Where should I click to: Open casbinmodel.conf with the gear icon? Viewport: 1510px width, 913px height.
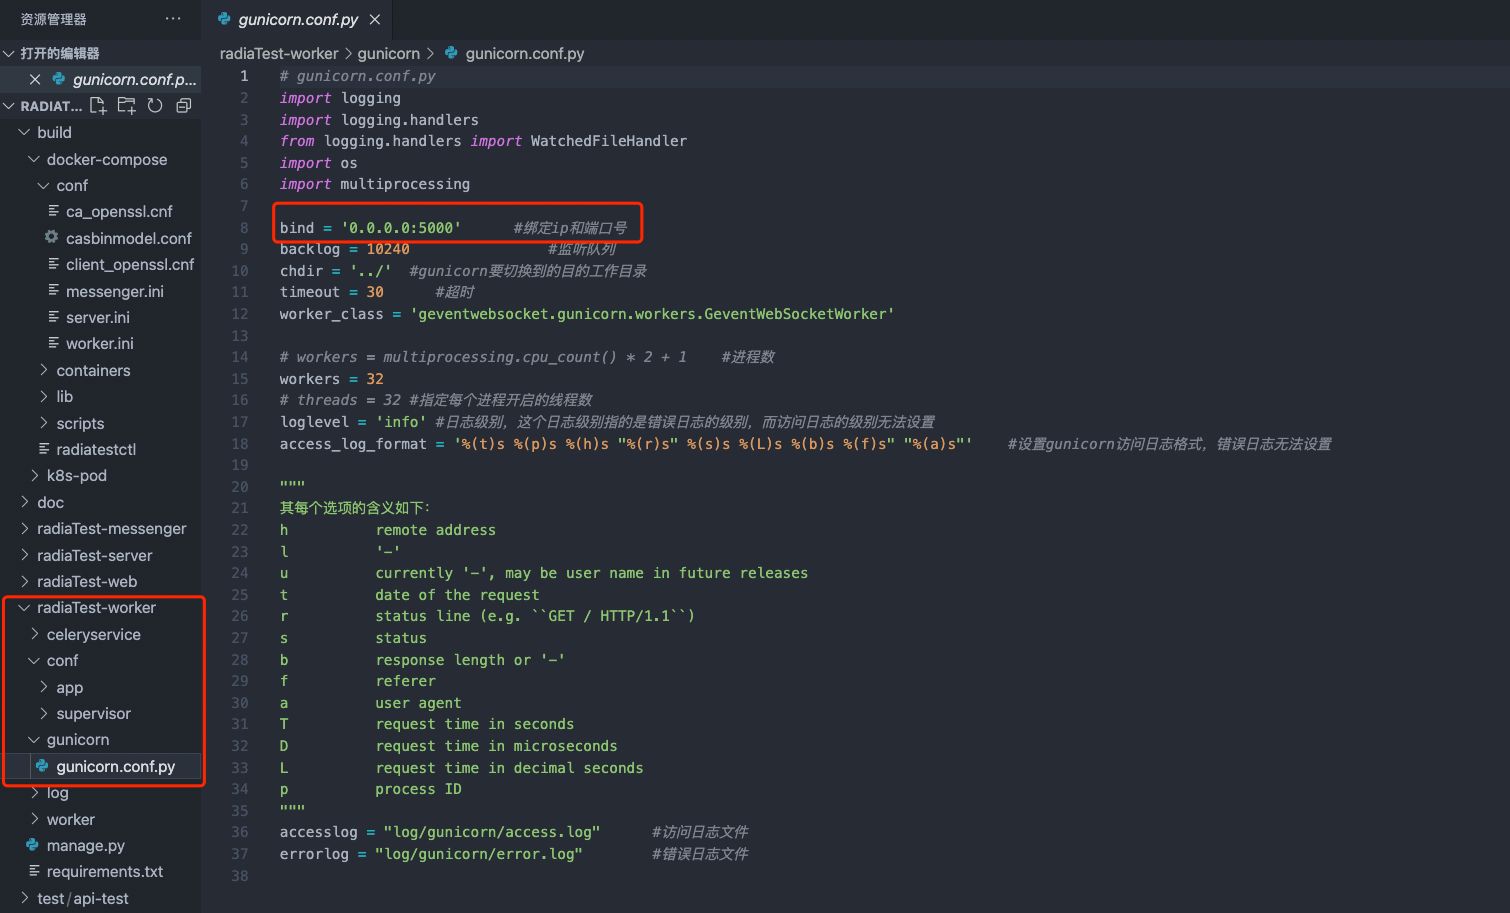click(x=128, y=238)
